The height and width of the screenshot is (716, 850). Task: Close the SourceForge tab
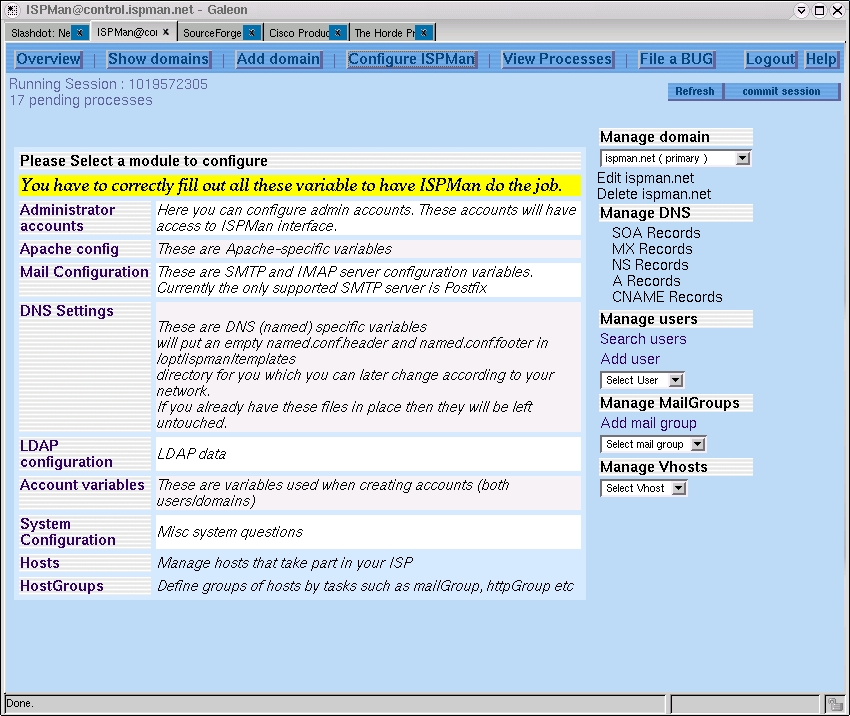click(x=252, y=33)
